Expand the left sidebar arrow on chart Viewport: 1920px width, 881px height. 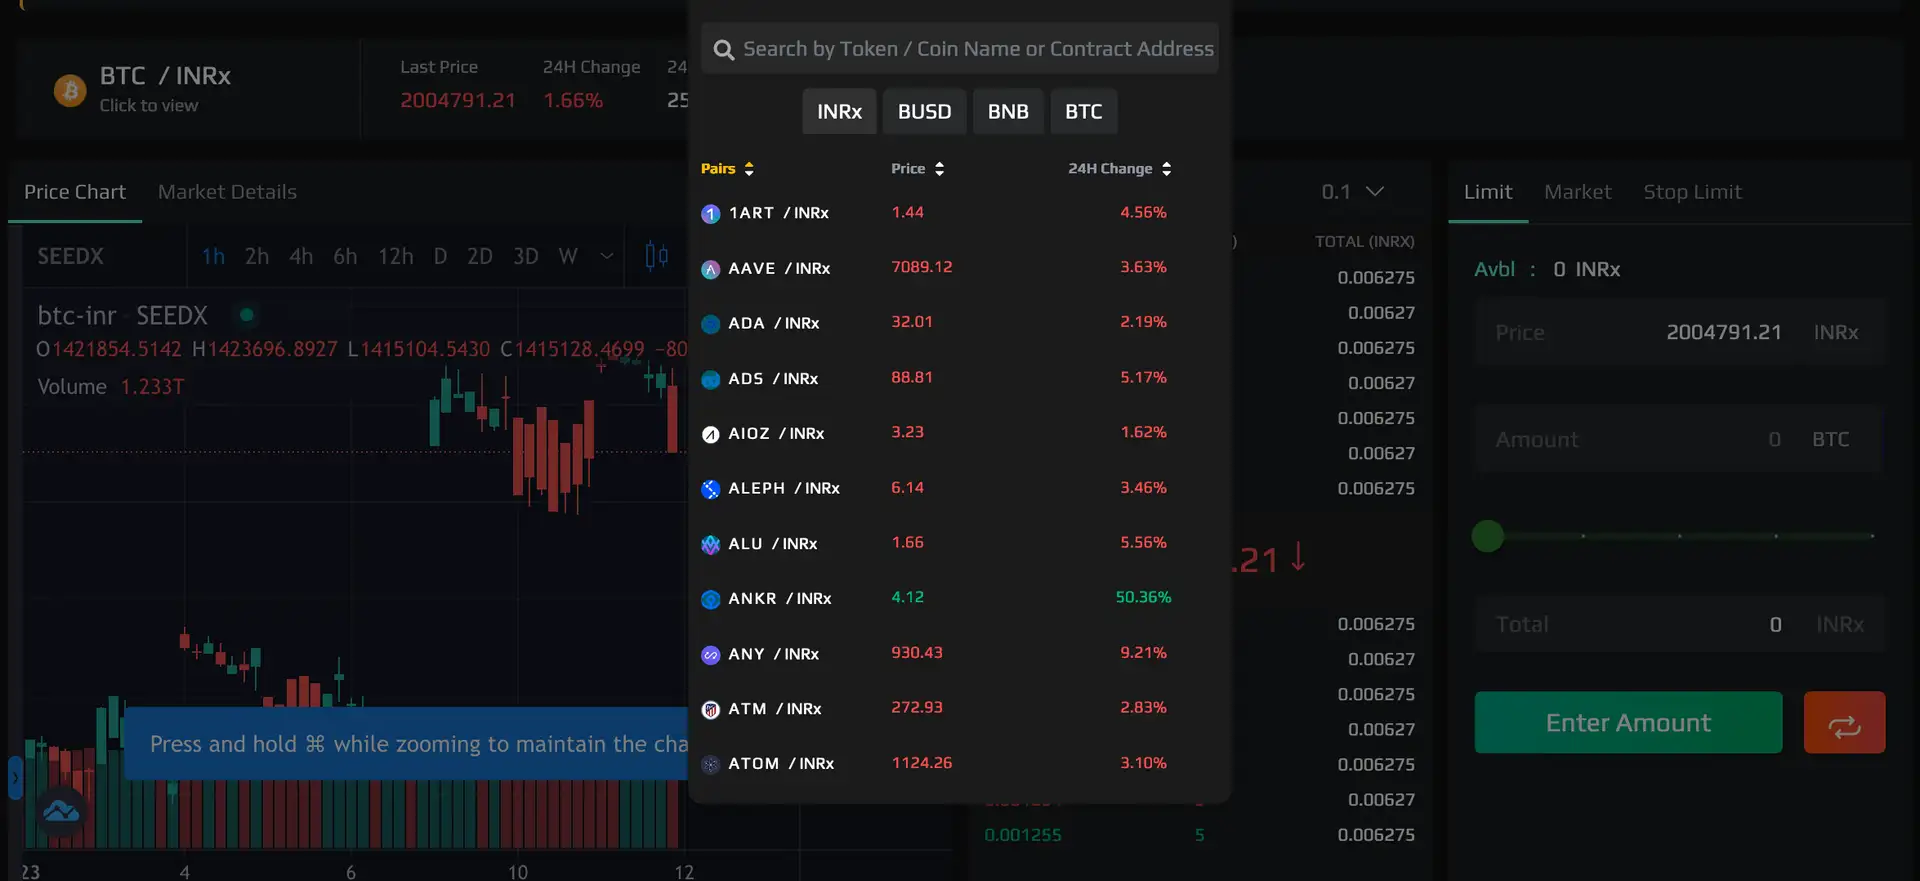click(15, 777)
